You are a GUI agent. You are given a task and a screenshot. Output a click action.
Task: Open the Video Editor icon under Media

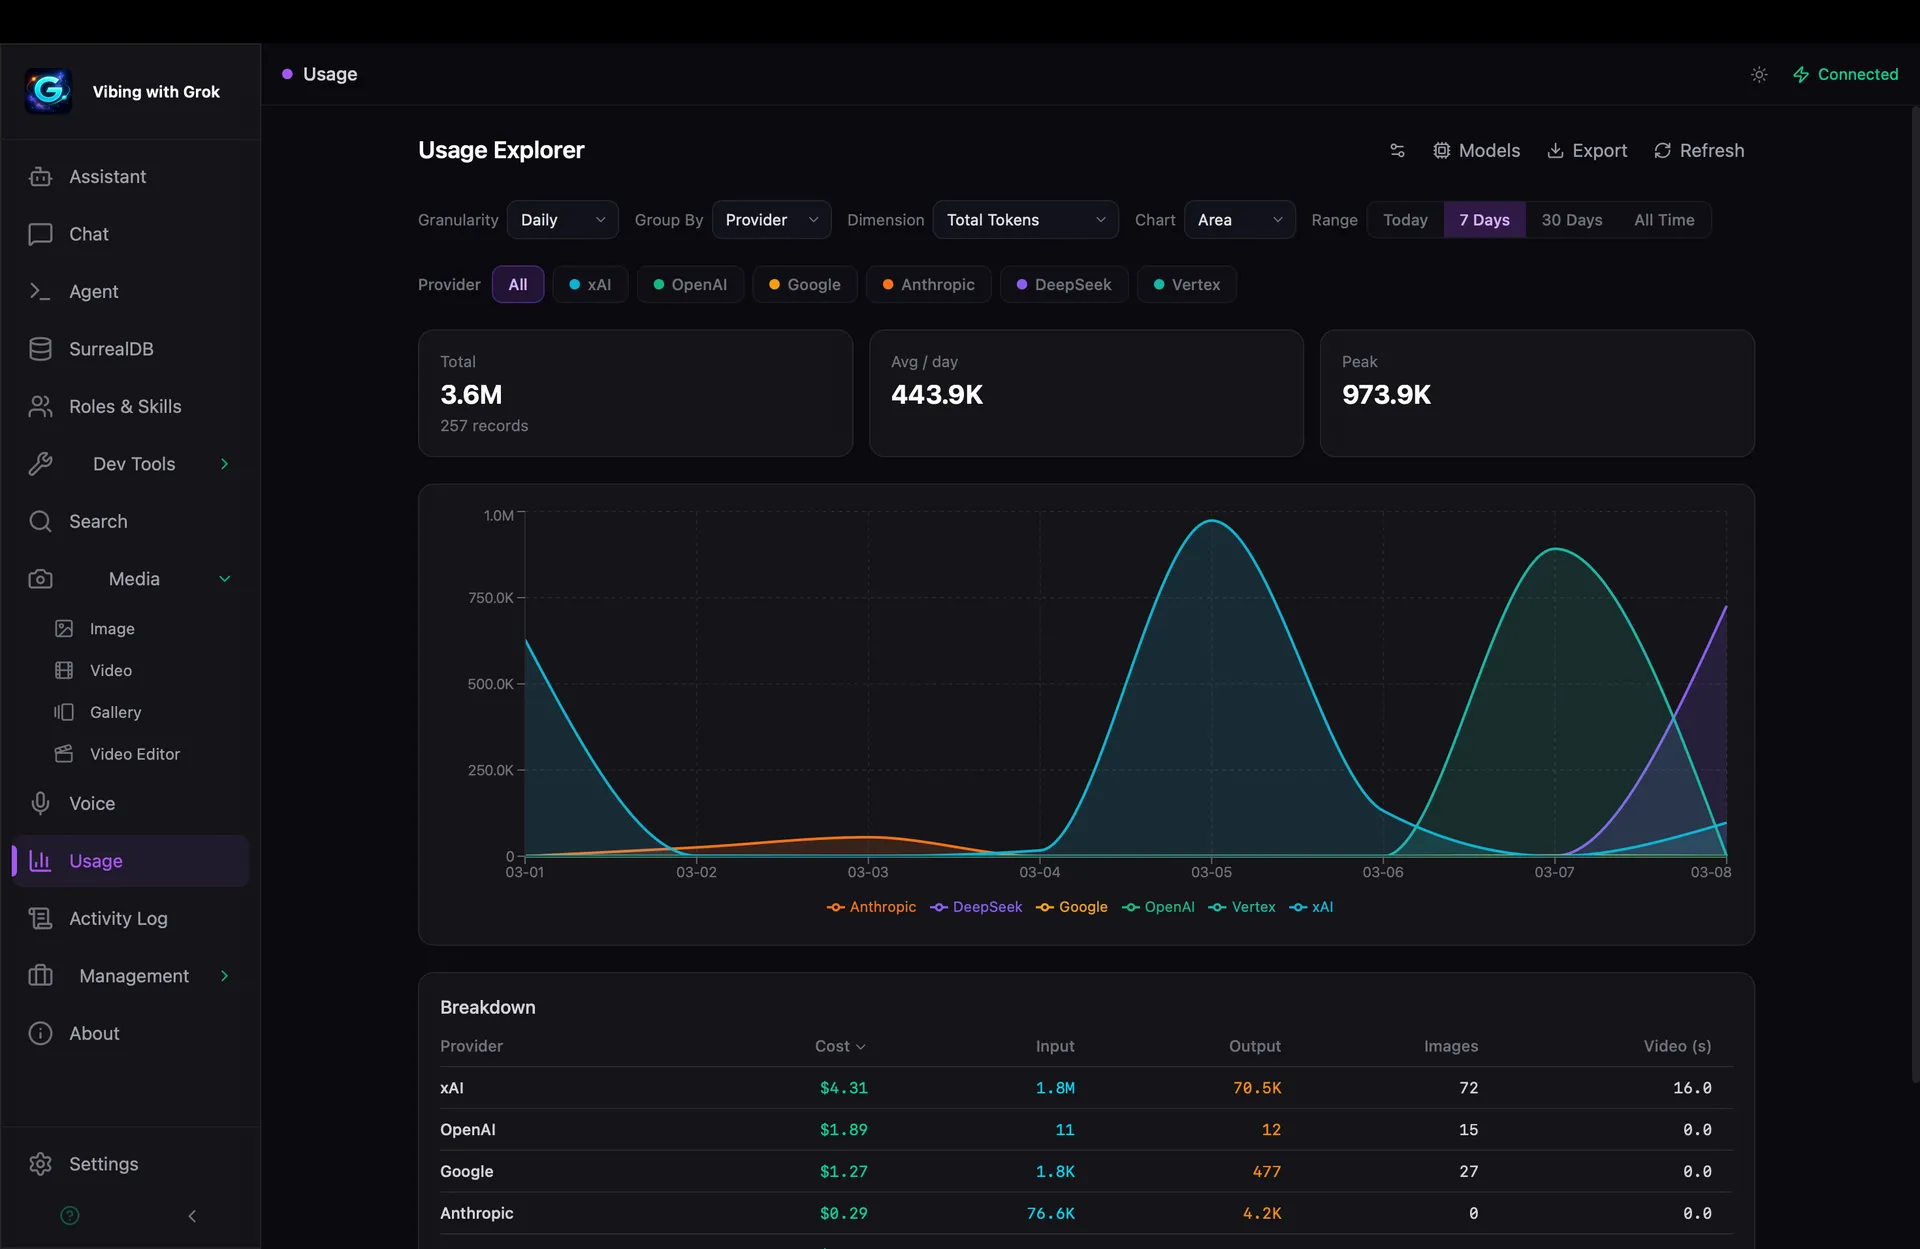(64, 753)
